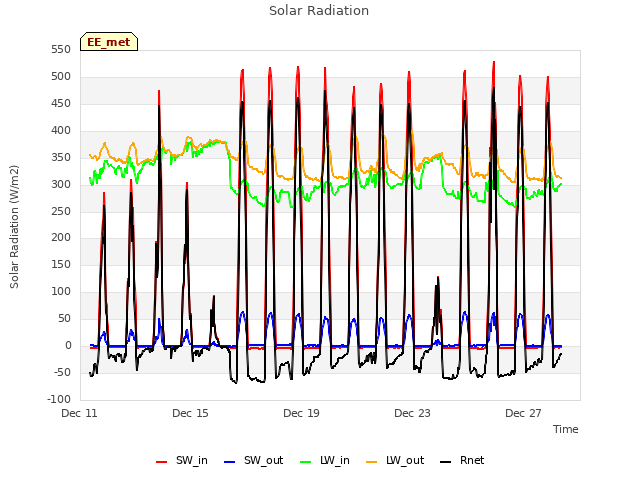Click the 200 y-axis tick label
The height and width of the screenshot is (480, 640).
point(61,238)
